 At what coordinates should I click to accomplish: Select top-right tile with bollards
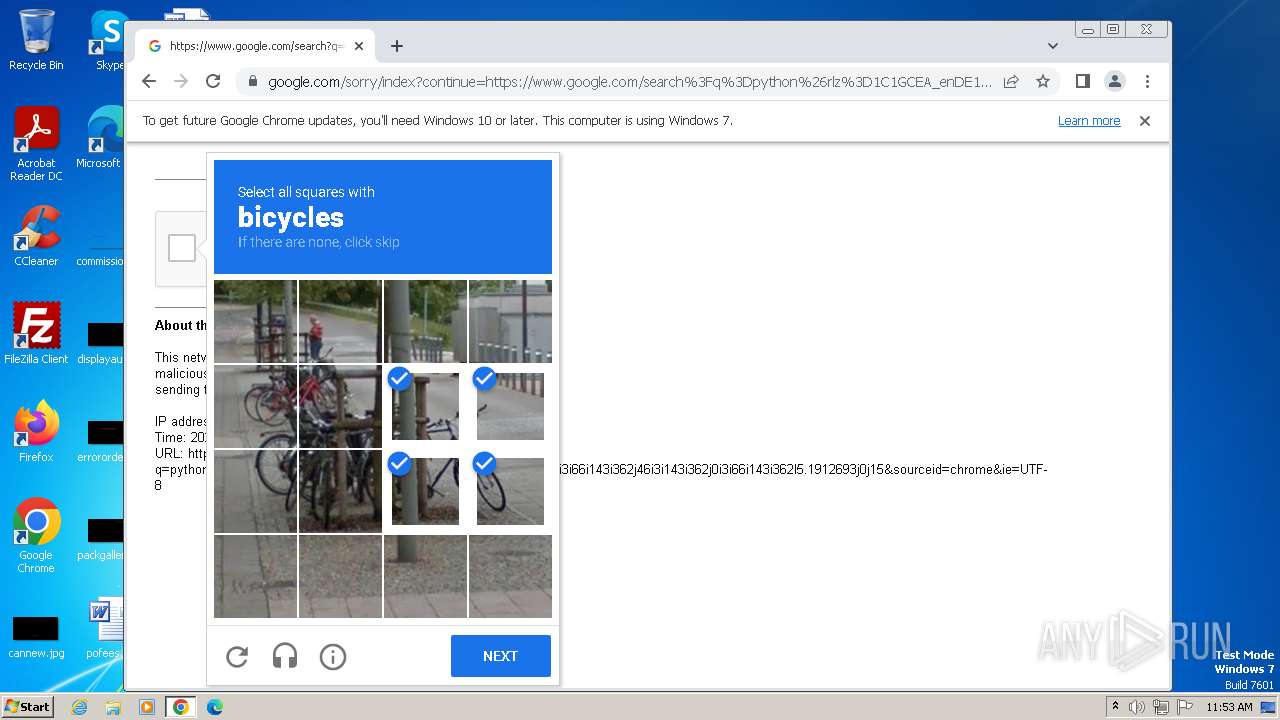pyautogui.click(x=510, y=321)
